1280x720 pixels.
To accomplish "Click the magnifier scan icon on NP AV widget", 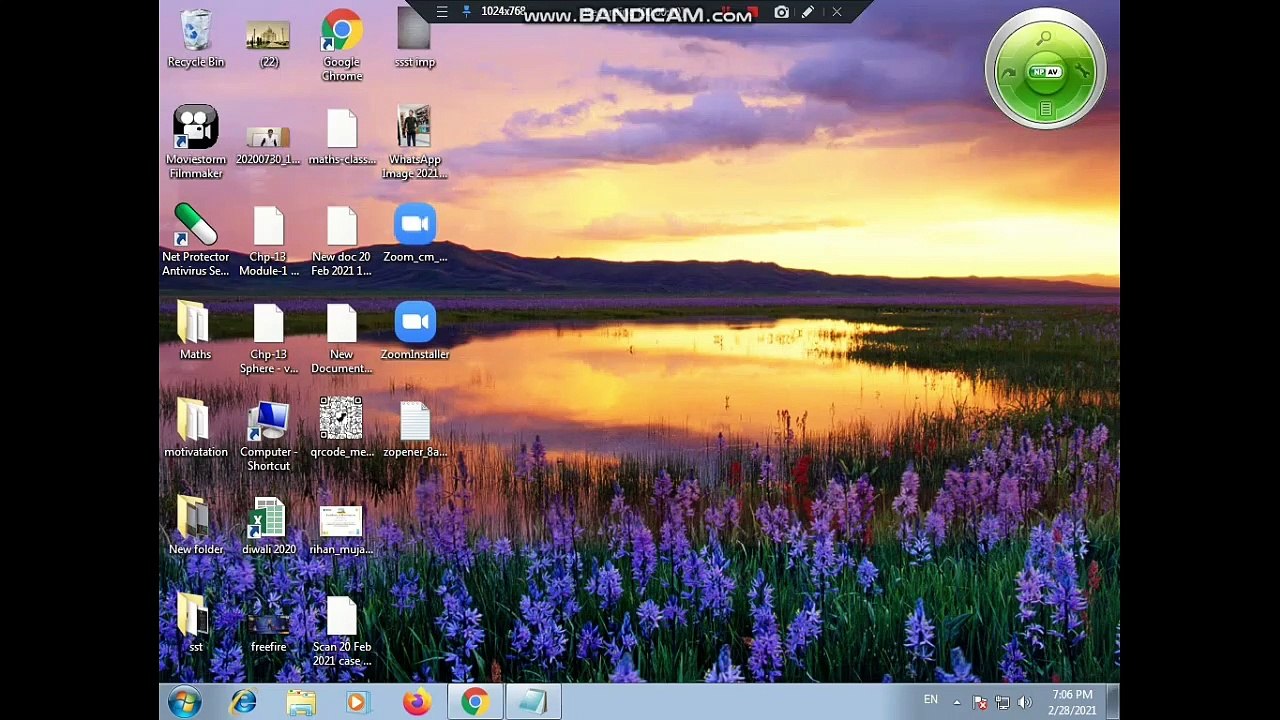I will [x=1044, y=39].
